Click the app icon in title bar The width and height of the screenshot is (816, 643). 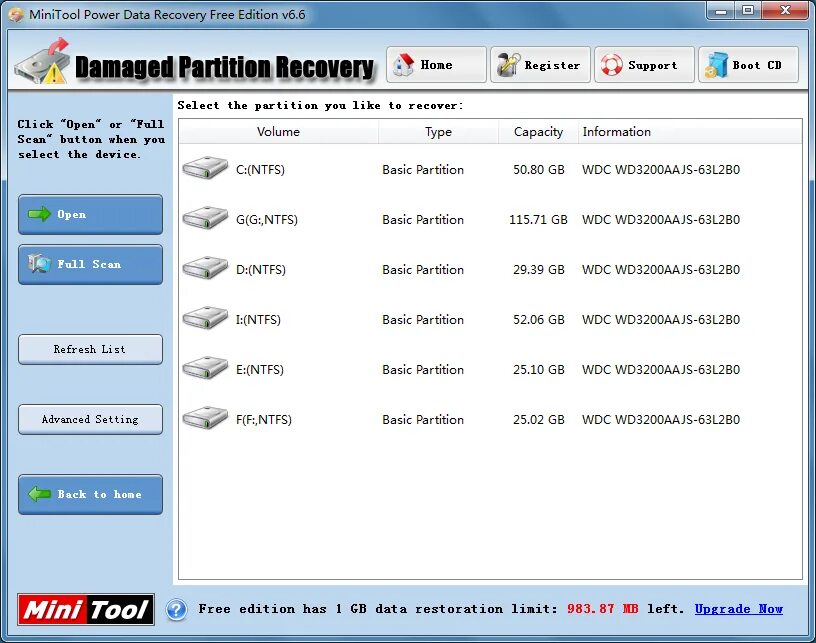[16, 15]
